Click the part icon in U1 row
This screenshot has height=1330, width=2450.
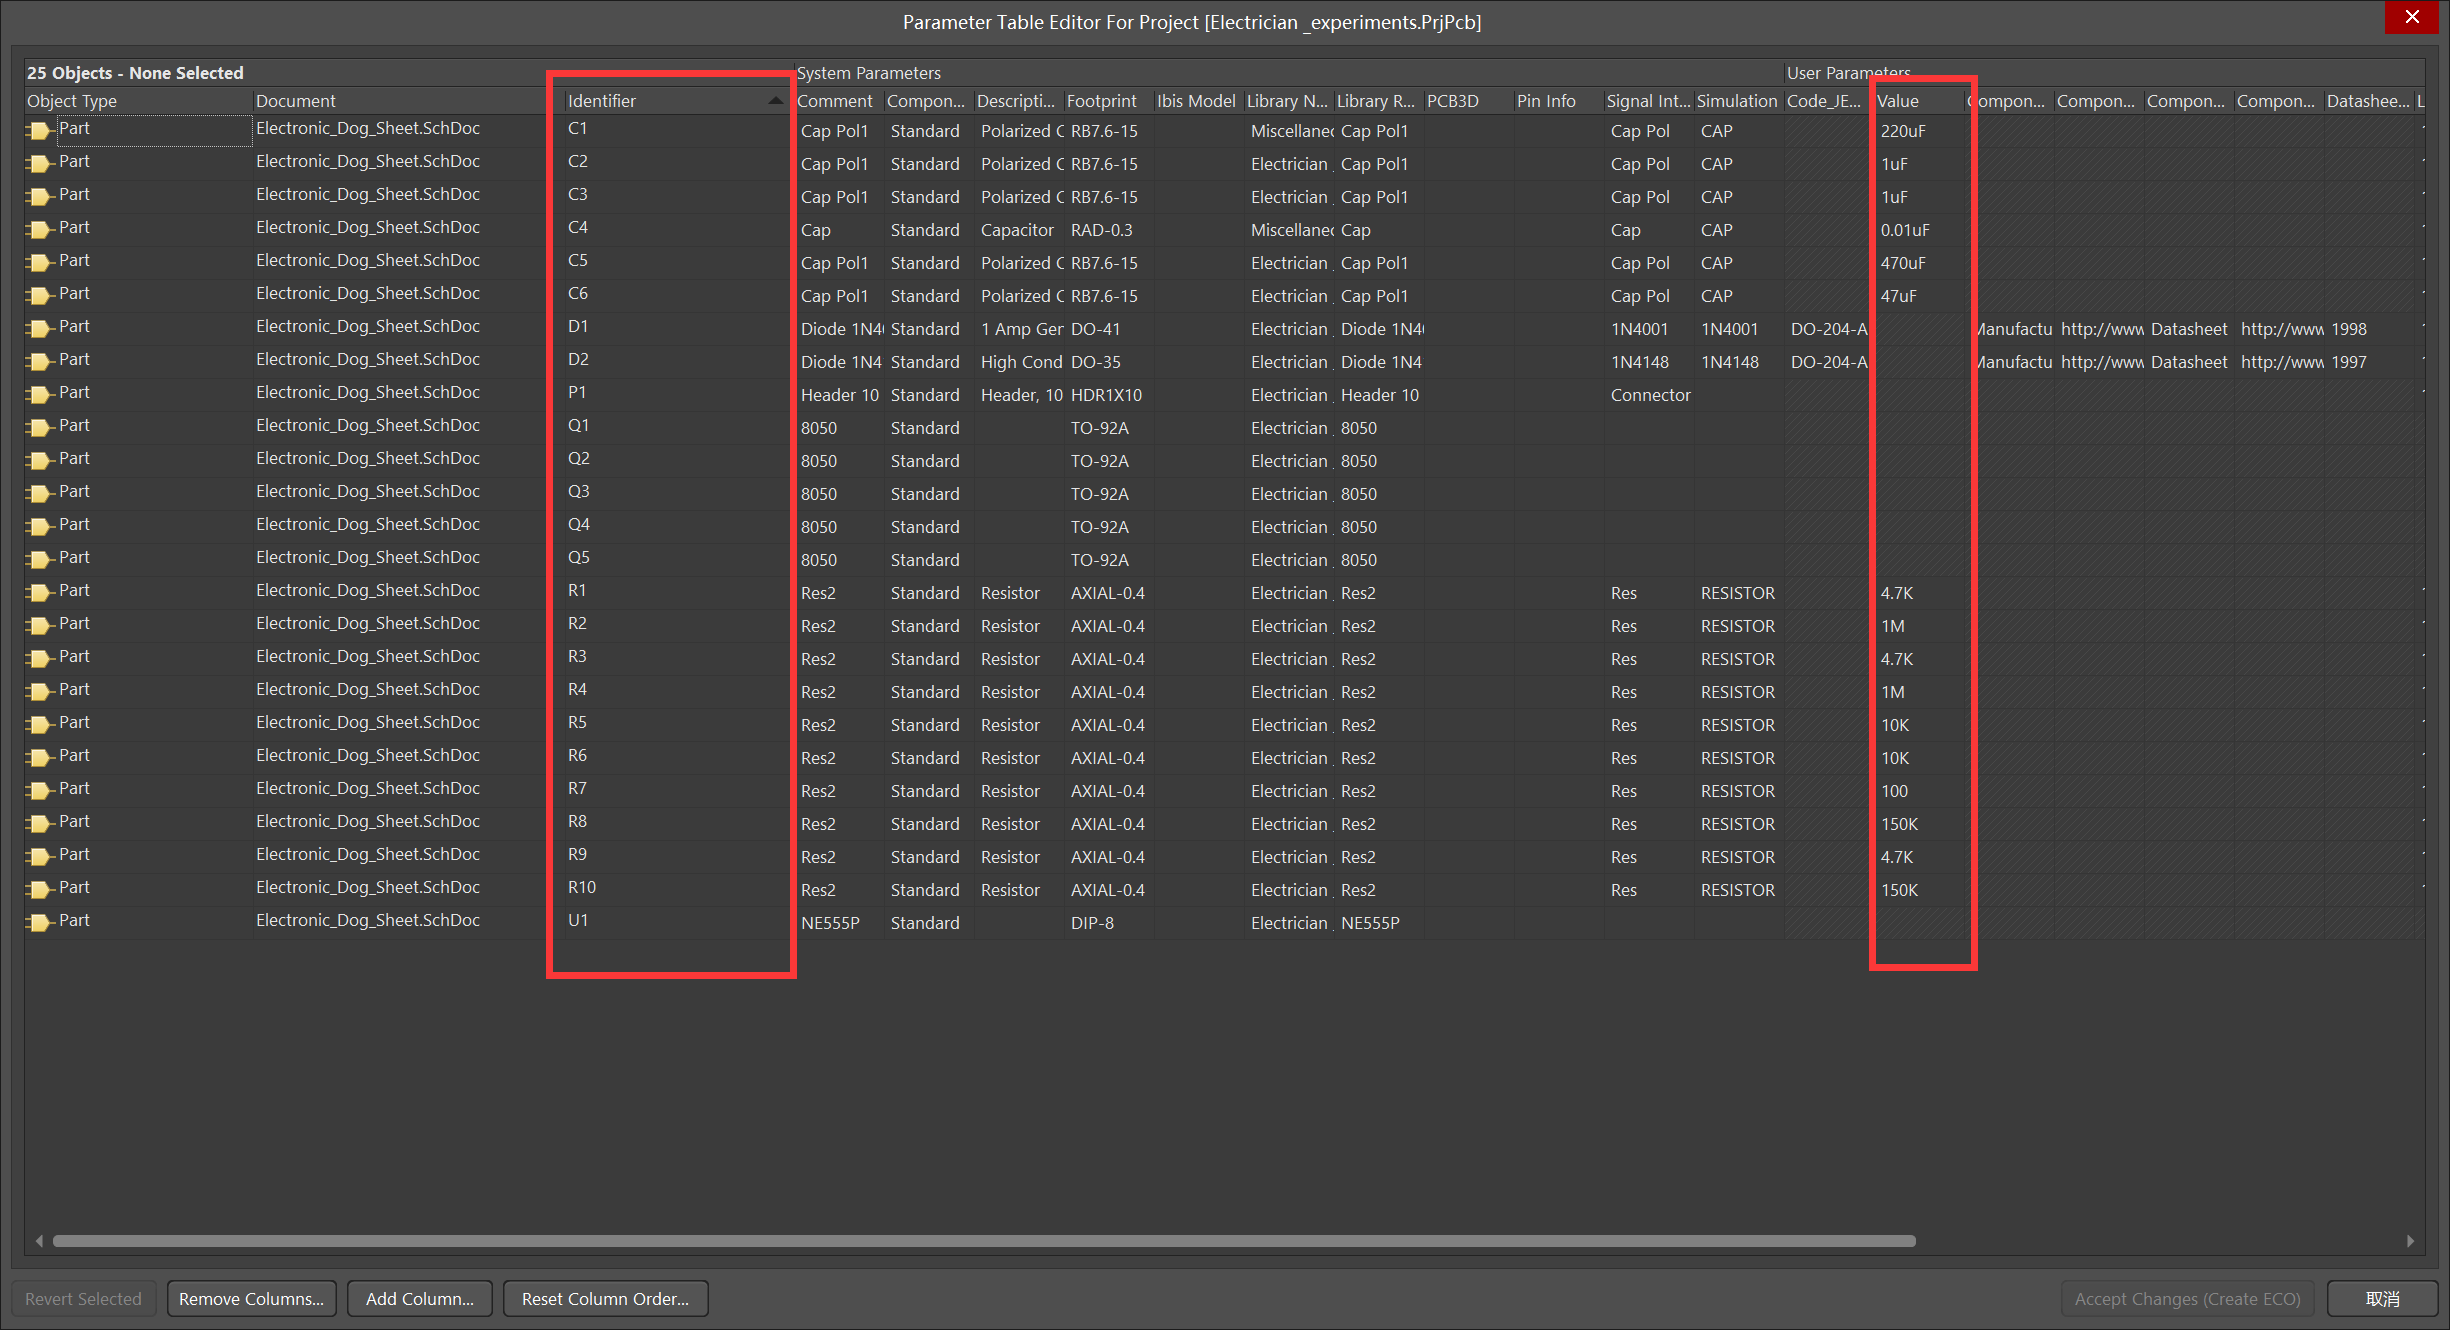click(39, 922)
